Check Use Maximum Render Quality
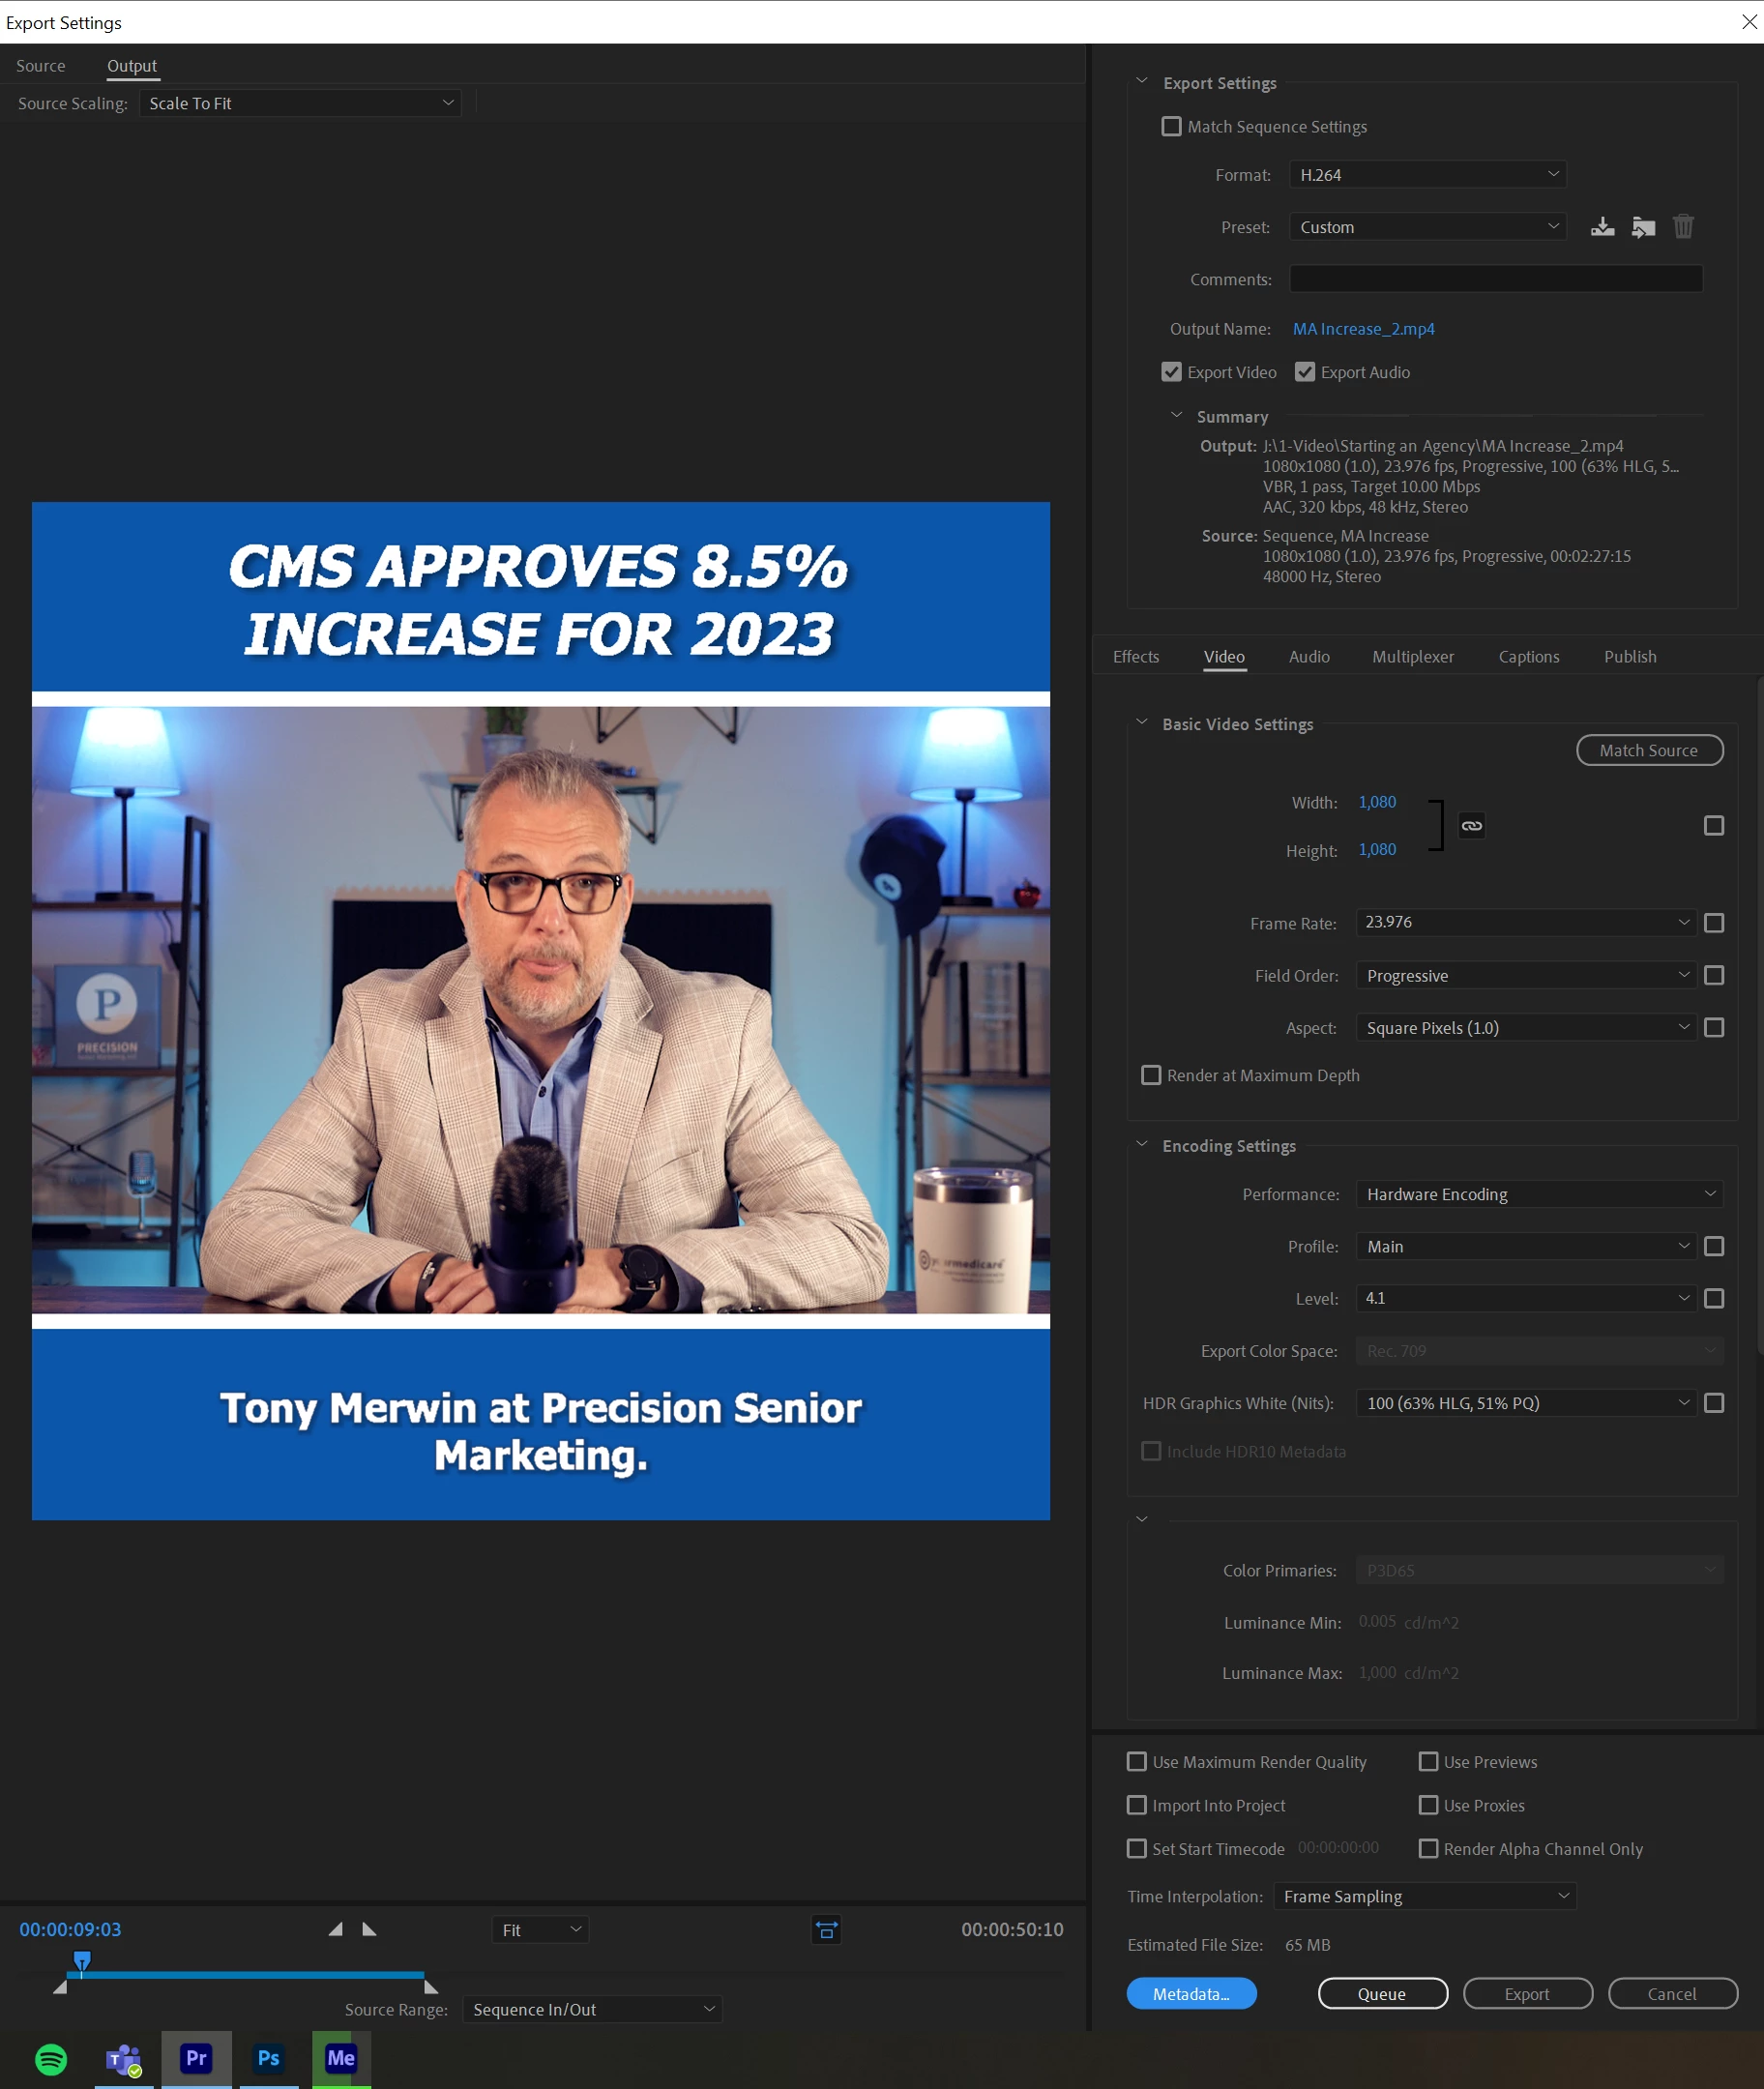This screenshot has height=2089, width=1764. point(1136,1761)
